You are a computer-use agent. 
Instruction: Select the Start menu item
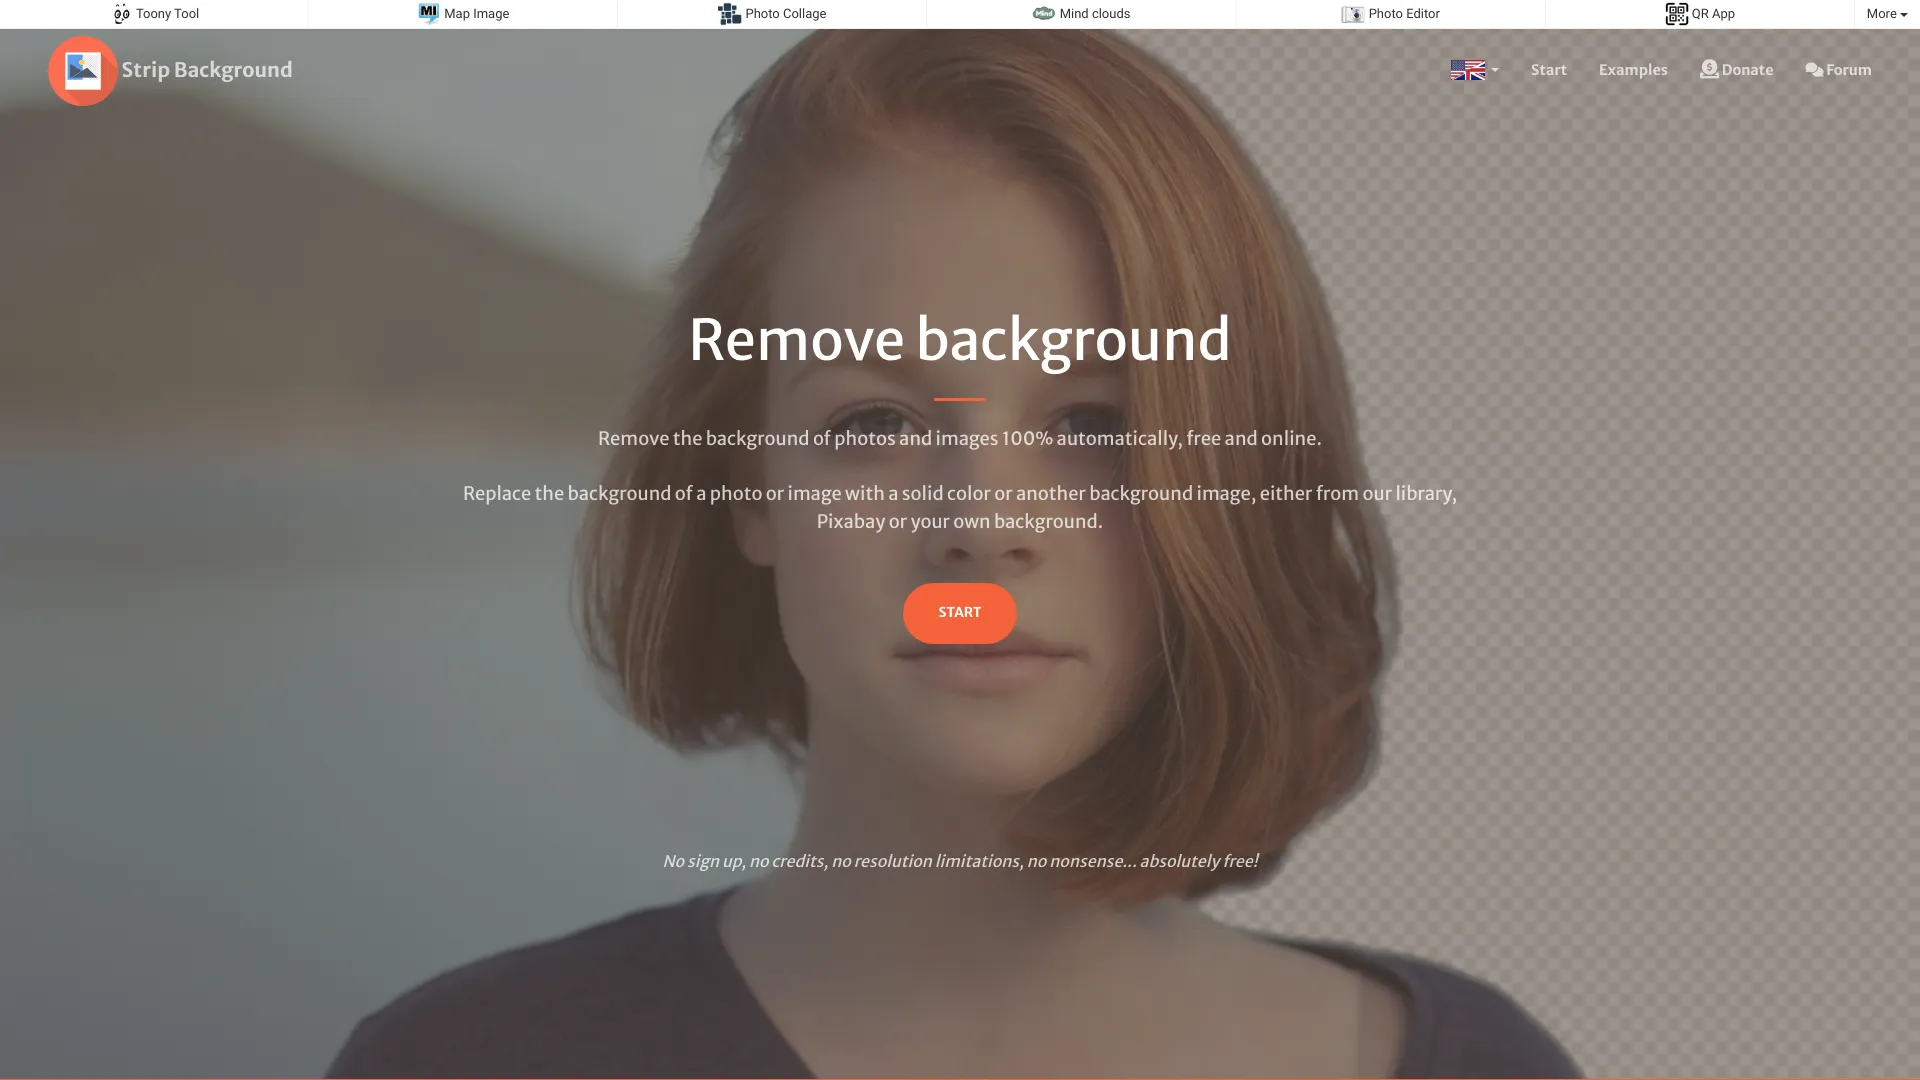[1548, 71]
